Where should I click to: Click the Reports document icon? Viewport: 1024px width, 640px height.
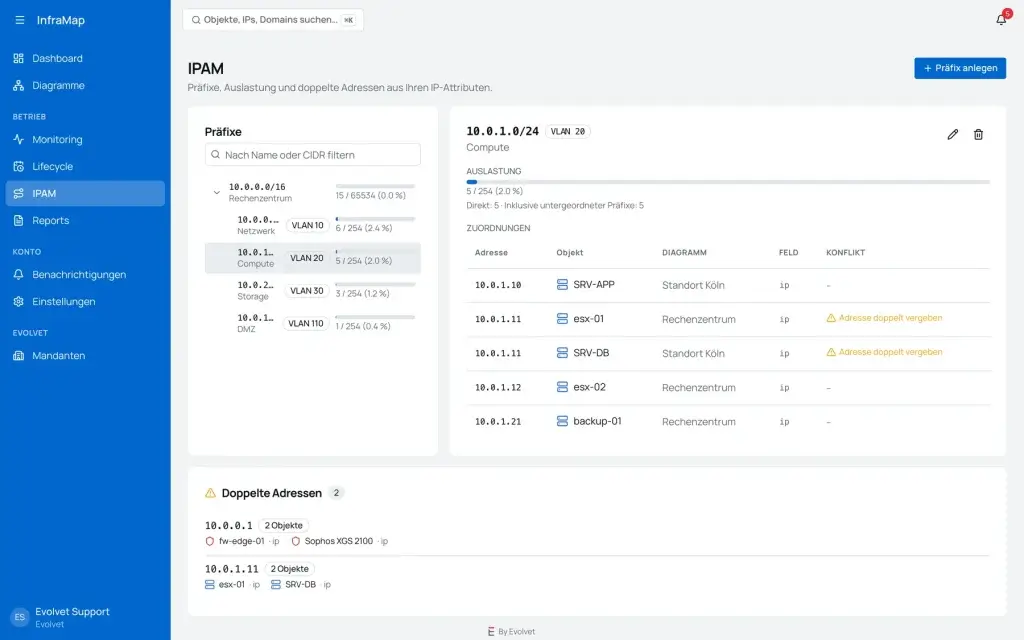(18, 221)
